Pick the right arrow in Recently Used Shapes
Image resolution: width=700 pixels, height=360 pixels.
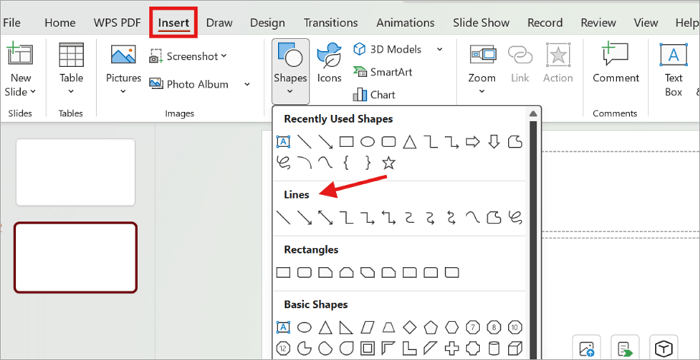click(x=472, y=142)
